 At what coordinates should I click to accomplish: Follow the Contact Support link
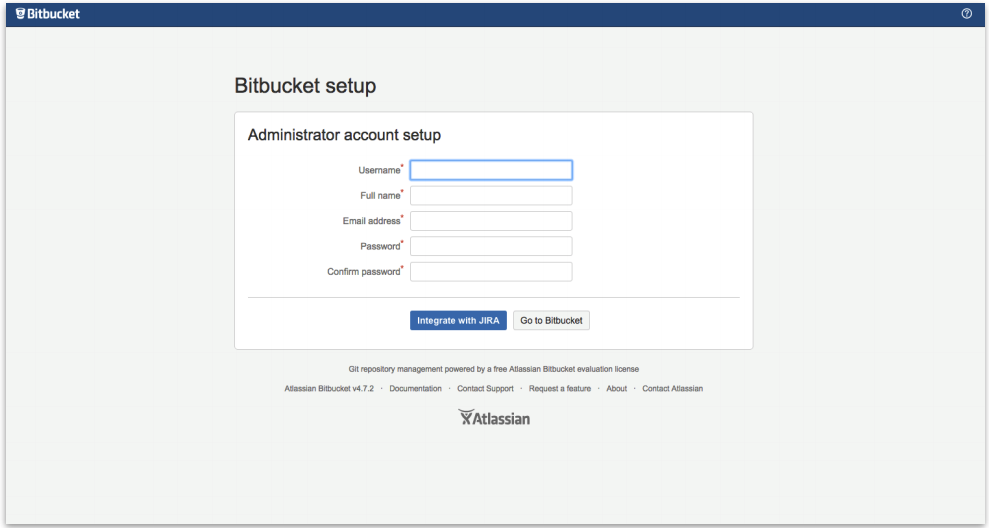[x=485, y=389]
